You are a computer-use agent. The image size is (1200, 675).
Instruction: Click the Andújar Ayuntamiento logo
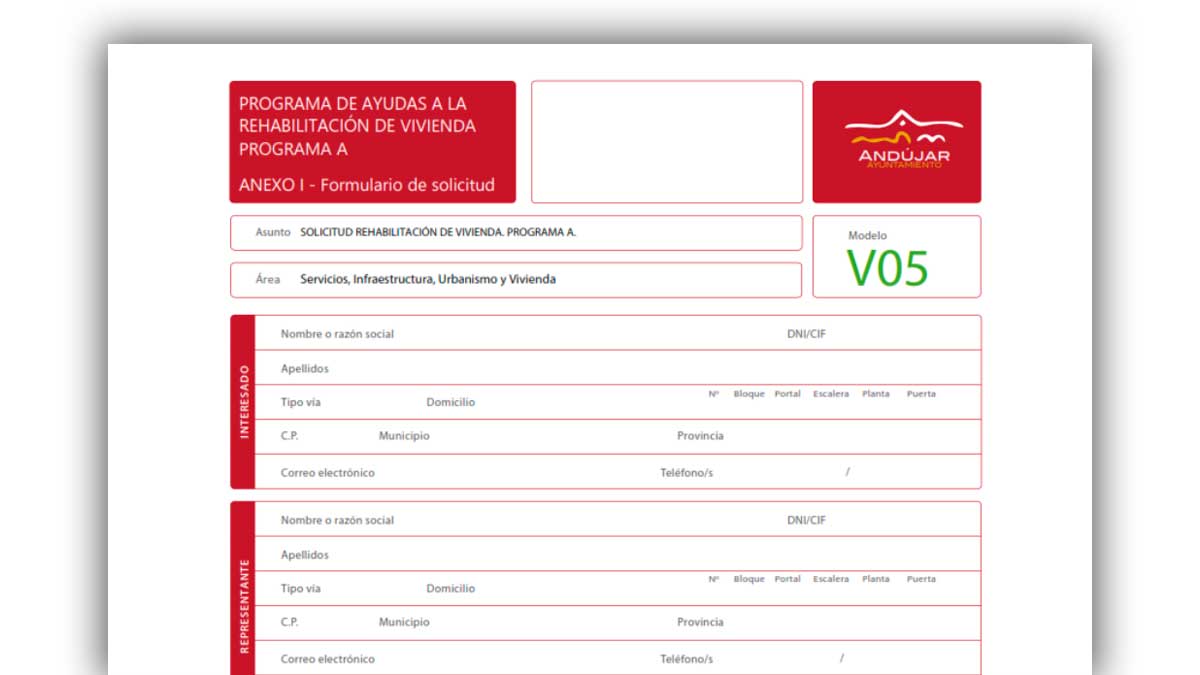click(897, 142)
